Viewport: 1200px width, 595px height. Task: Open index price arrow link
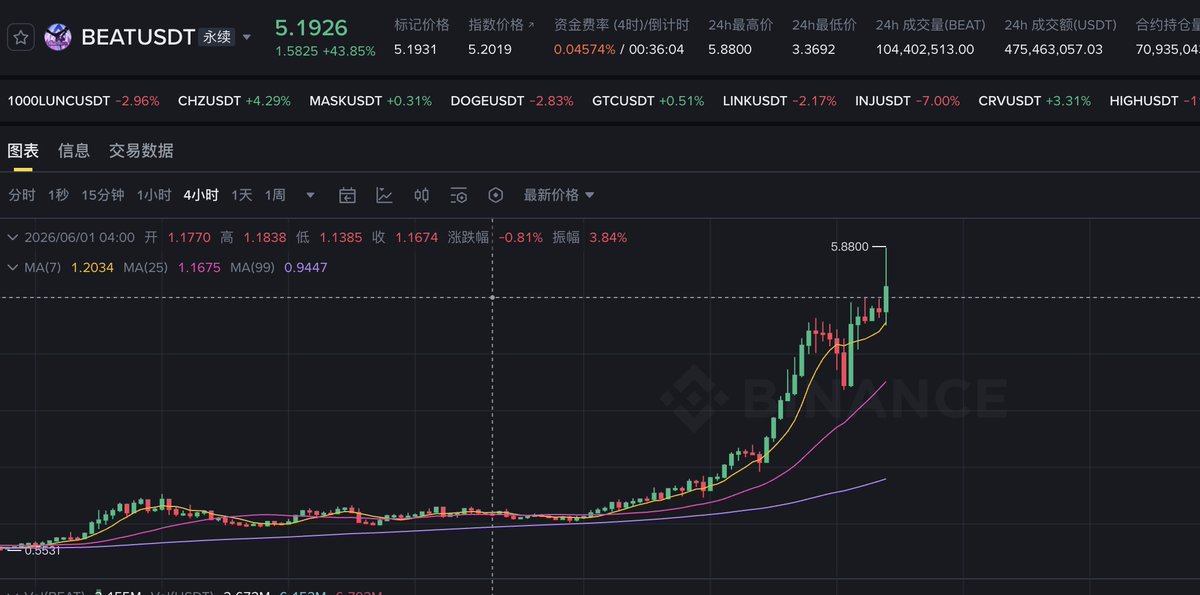coord(531,24)
